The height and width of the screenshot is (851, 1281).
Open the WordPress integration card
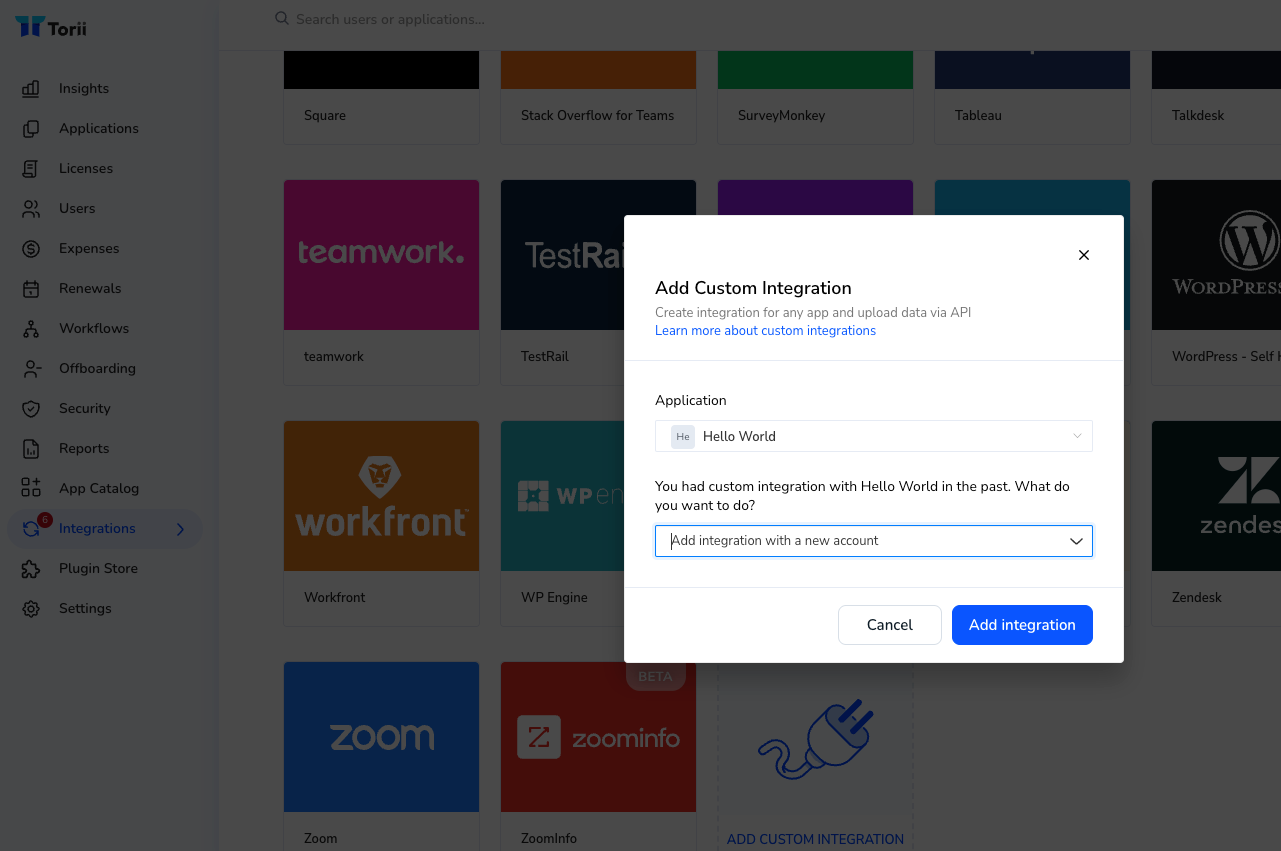(1216, 283)
